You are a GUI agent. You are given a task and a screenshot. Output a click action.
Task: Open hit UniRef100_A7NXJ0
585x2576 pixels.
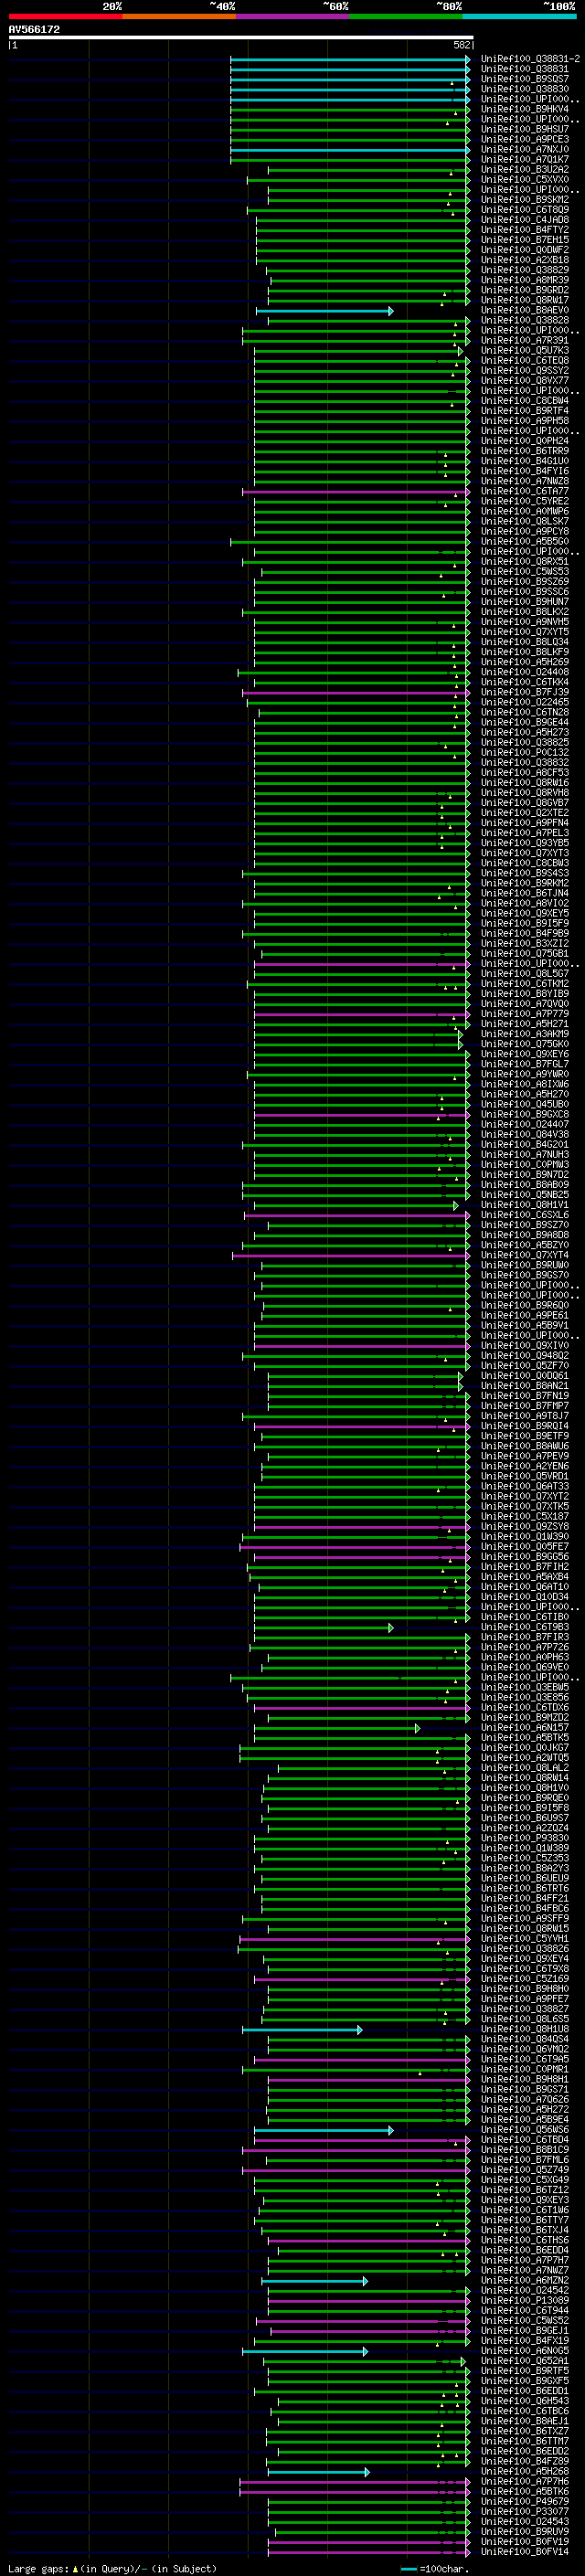525,149
